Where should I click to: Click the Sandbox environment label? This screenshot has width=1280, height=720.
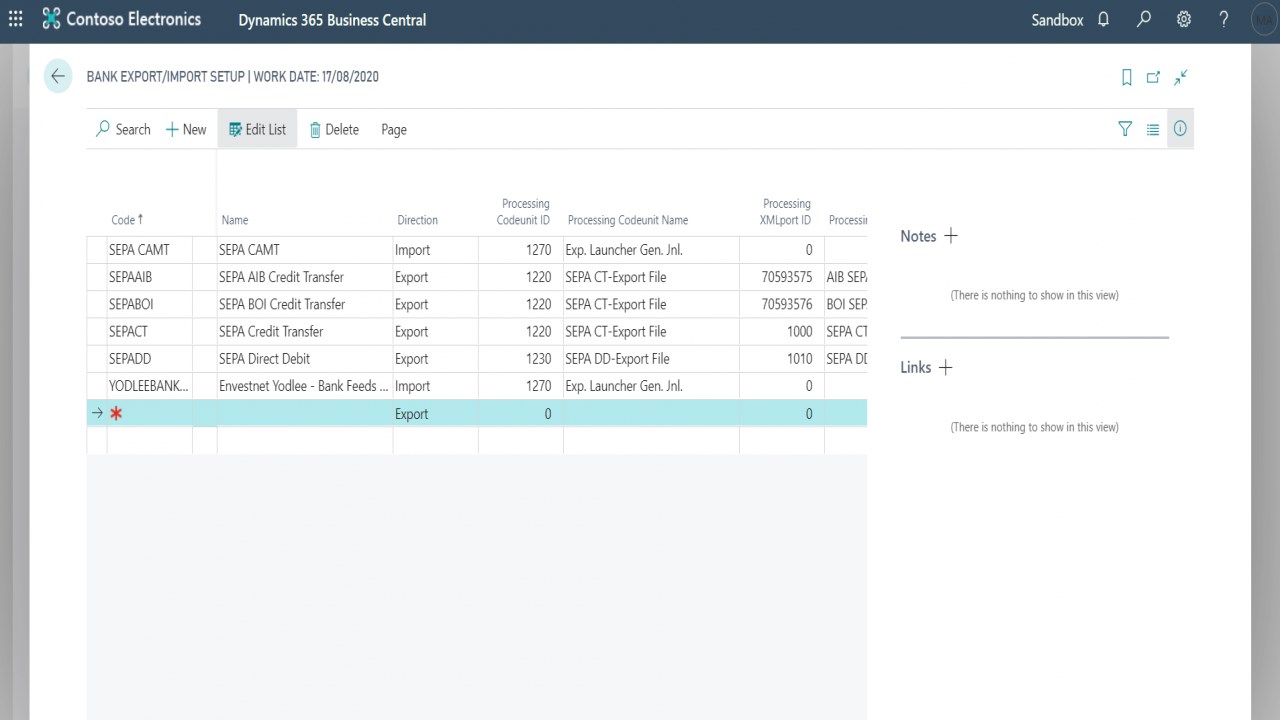pos(1057,19)
